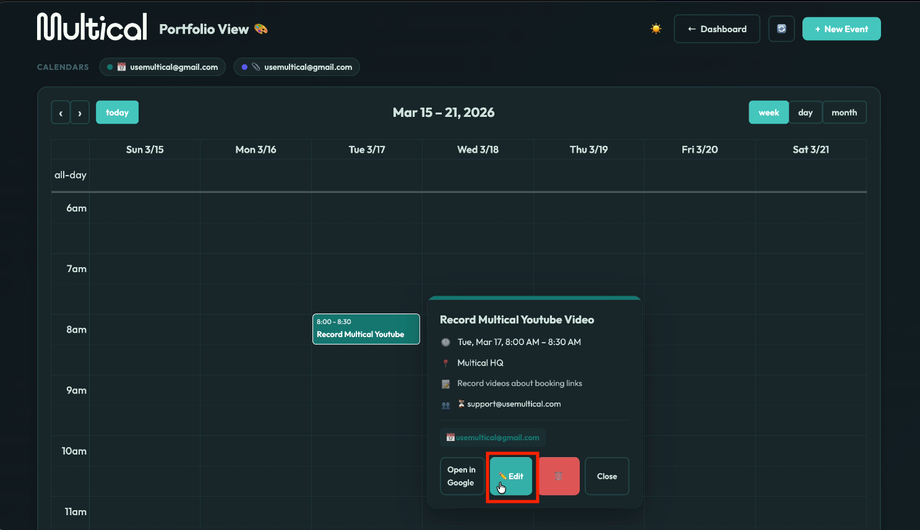Click the Mar 15 – 21, 2026 title
The image size is (920, 530).
[444, 113]
